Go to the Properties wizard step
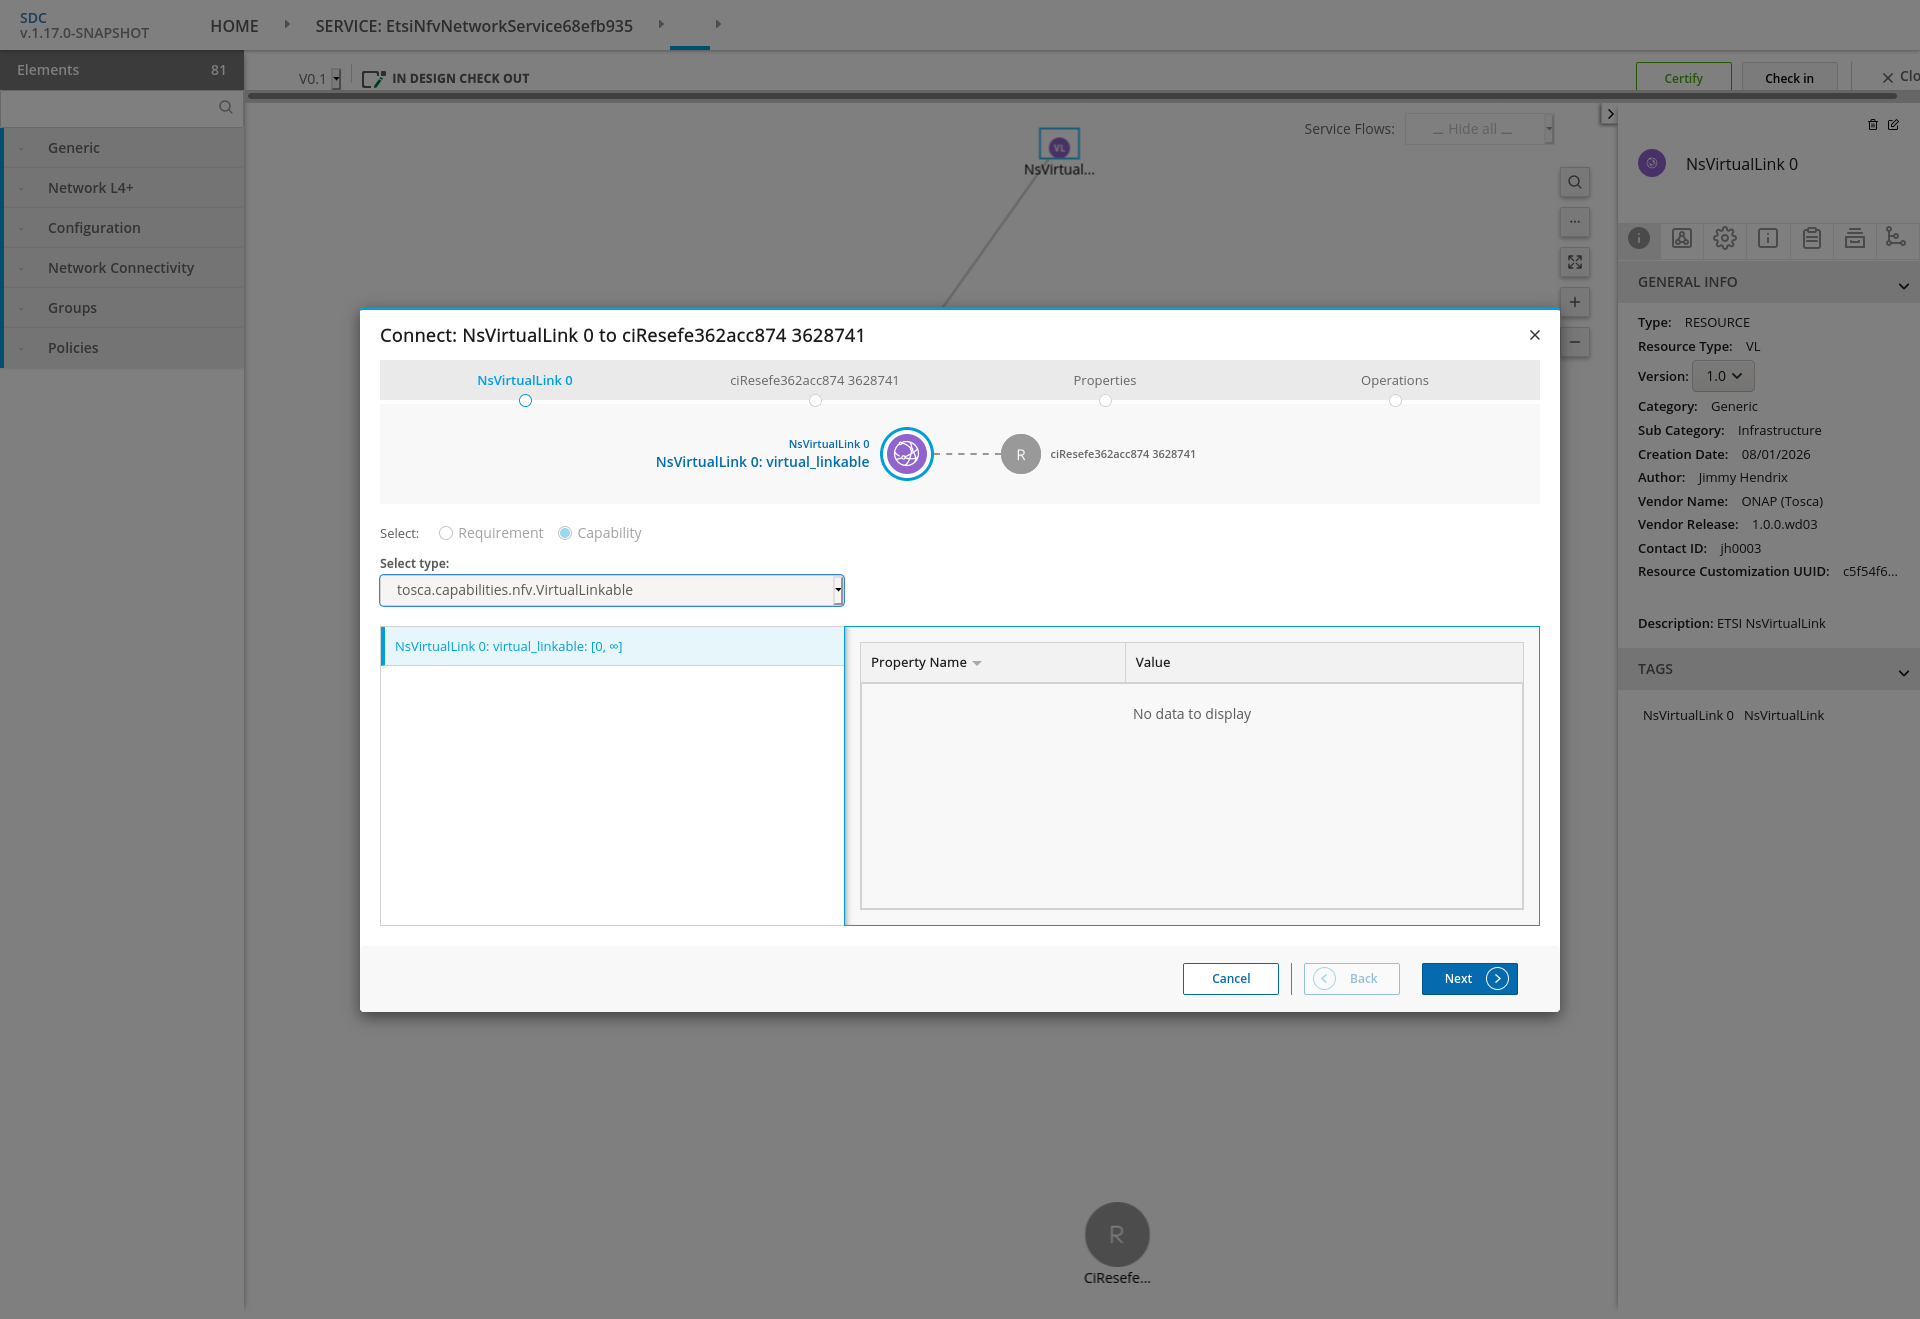The height and width of the screenshot is (1319, 1920). 1104,381
